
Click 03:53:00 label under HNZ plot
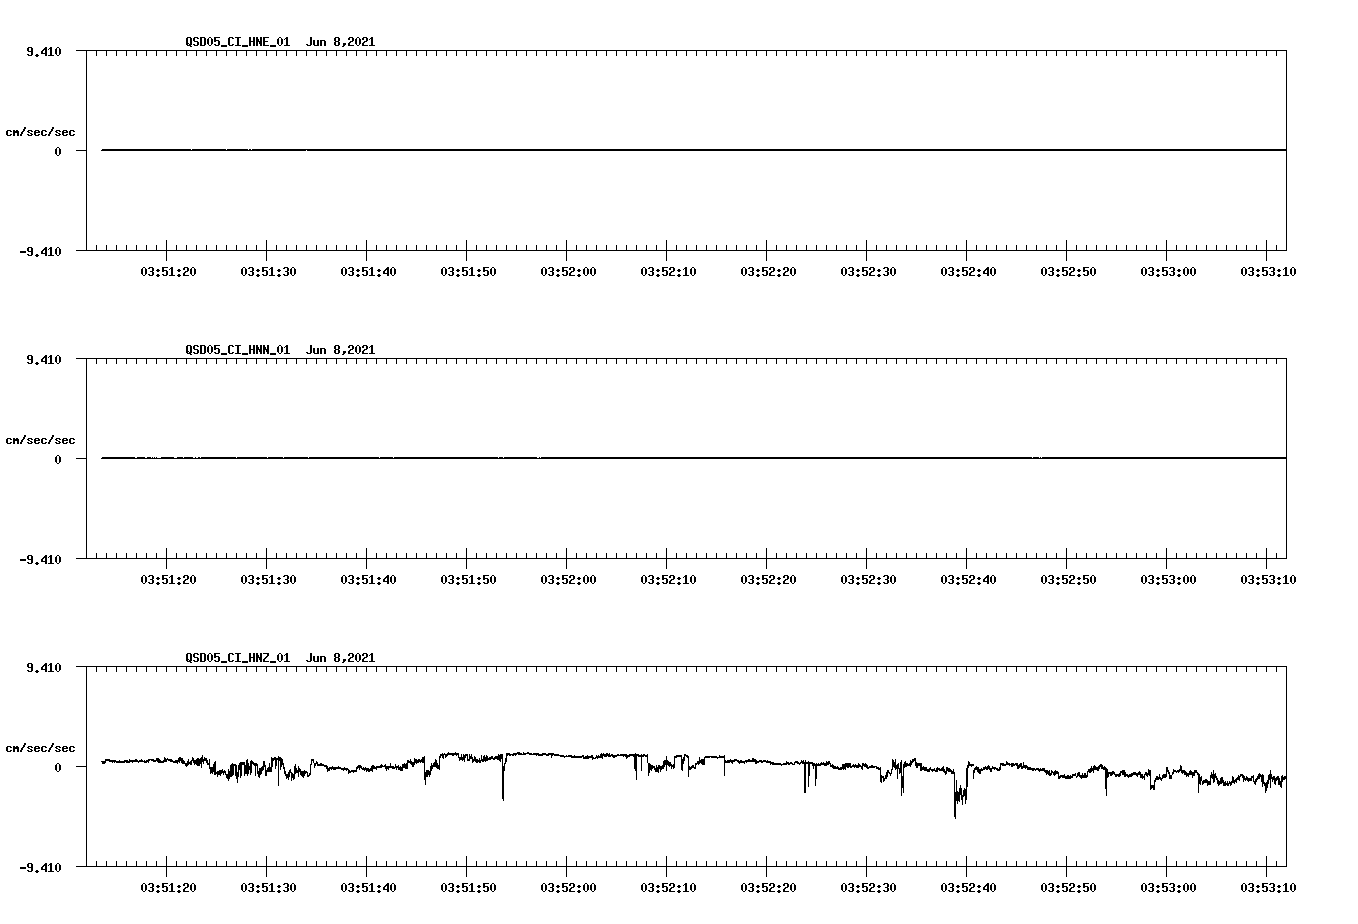click(1168, 887)
